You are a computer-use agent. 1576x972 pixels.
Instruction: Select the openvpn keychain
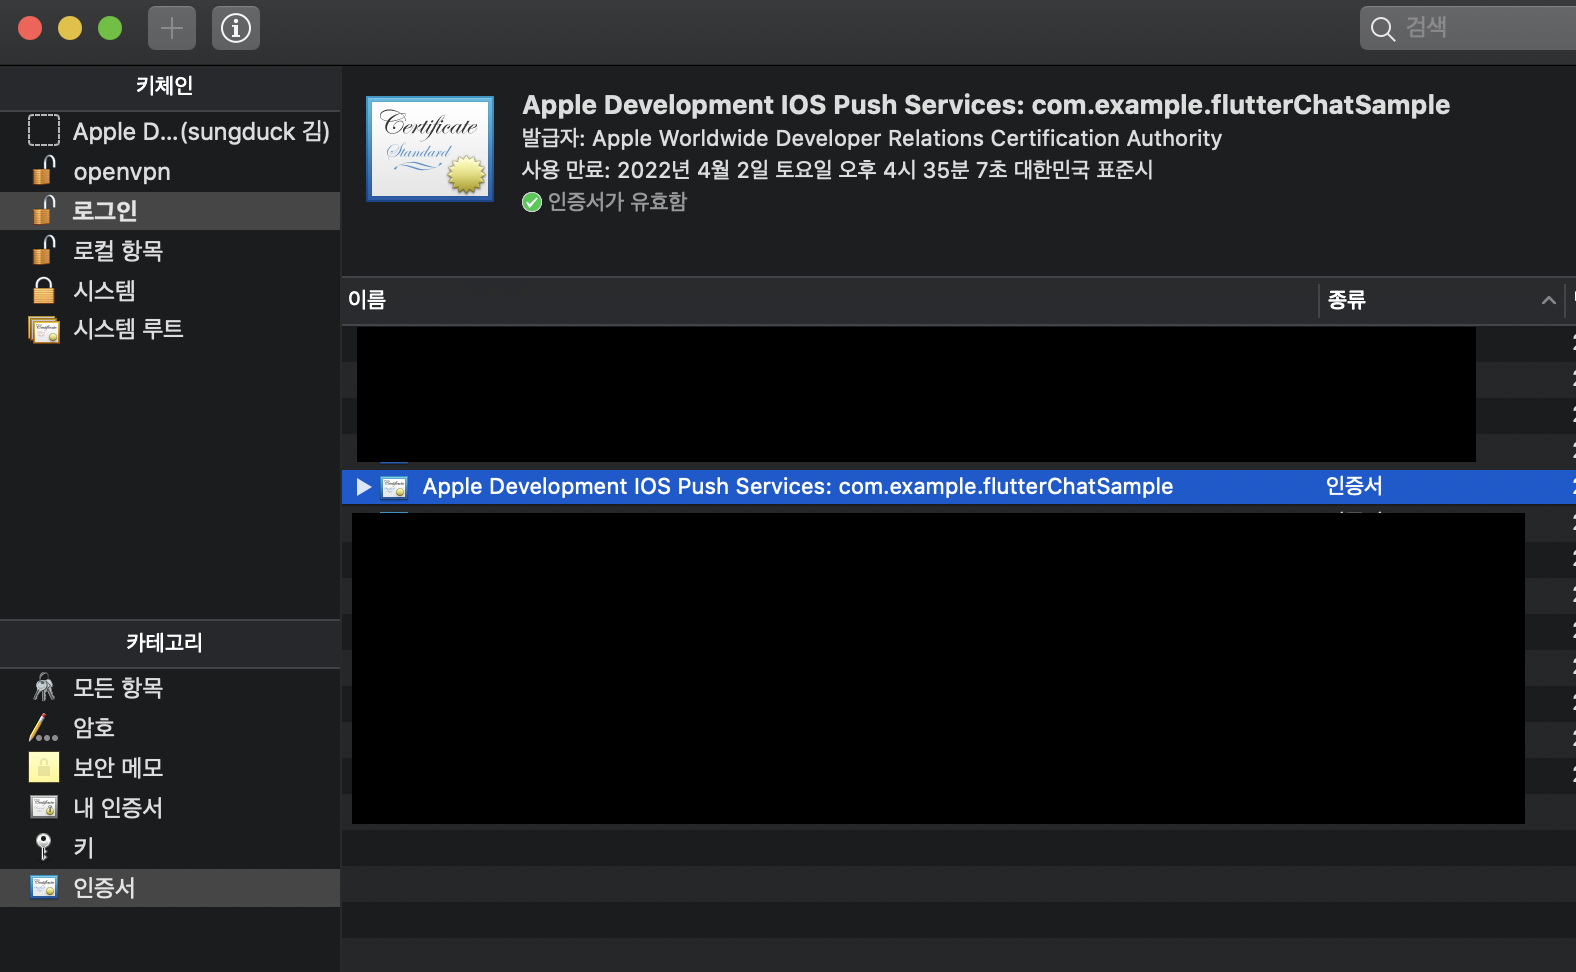pyautogui.click(x=170, y=171)
